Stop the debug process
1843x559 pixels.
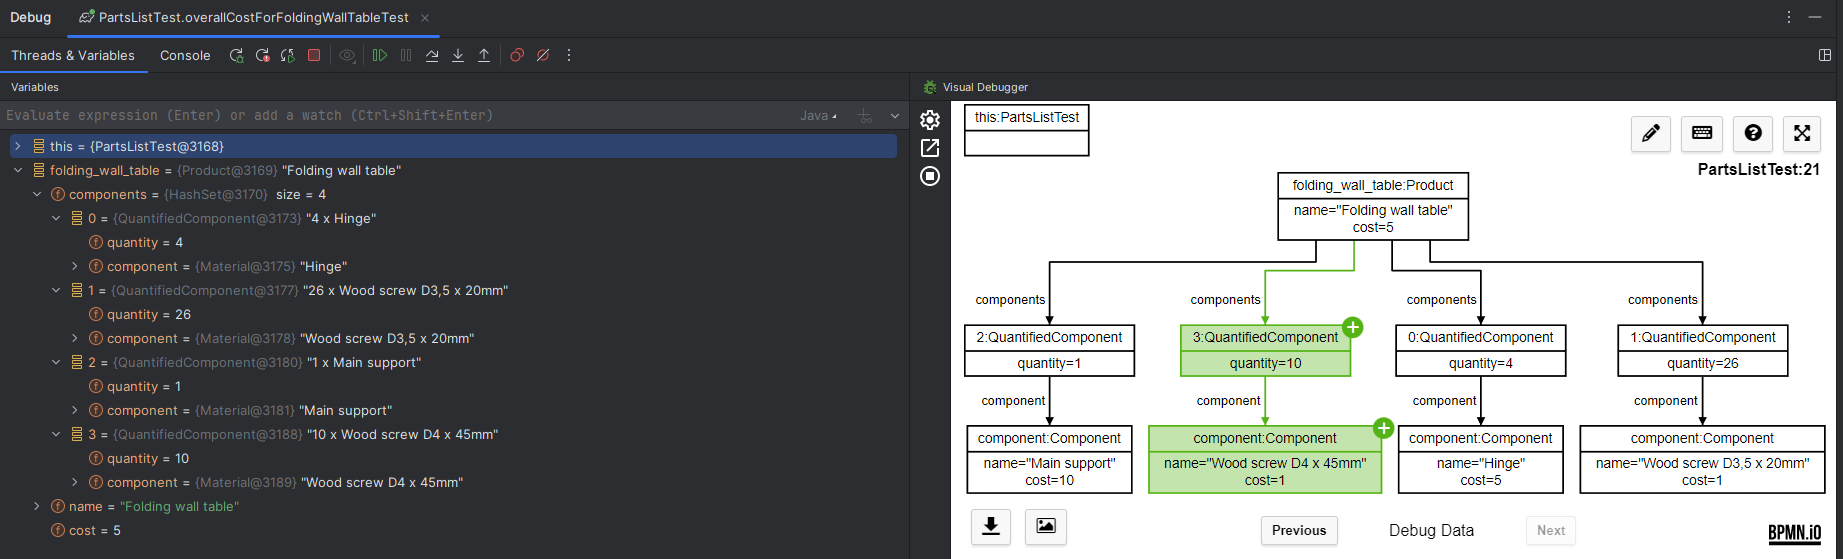click(x=314, y=56)
